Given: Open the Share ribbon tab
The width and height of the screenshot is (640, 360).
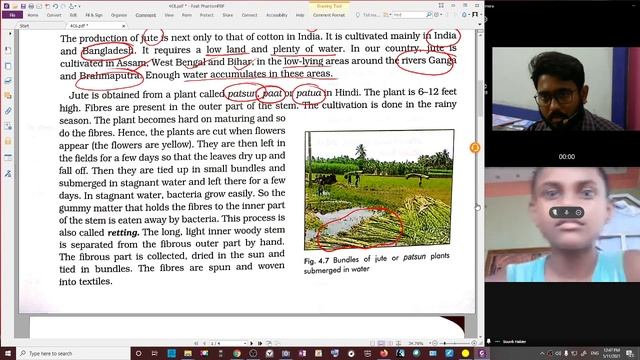Looking at the screenshot, I should 228,15.
